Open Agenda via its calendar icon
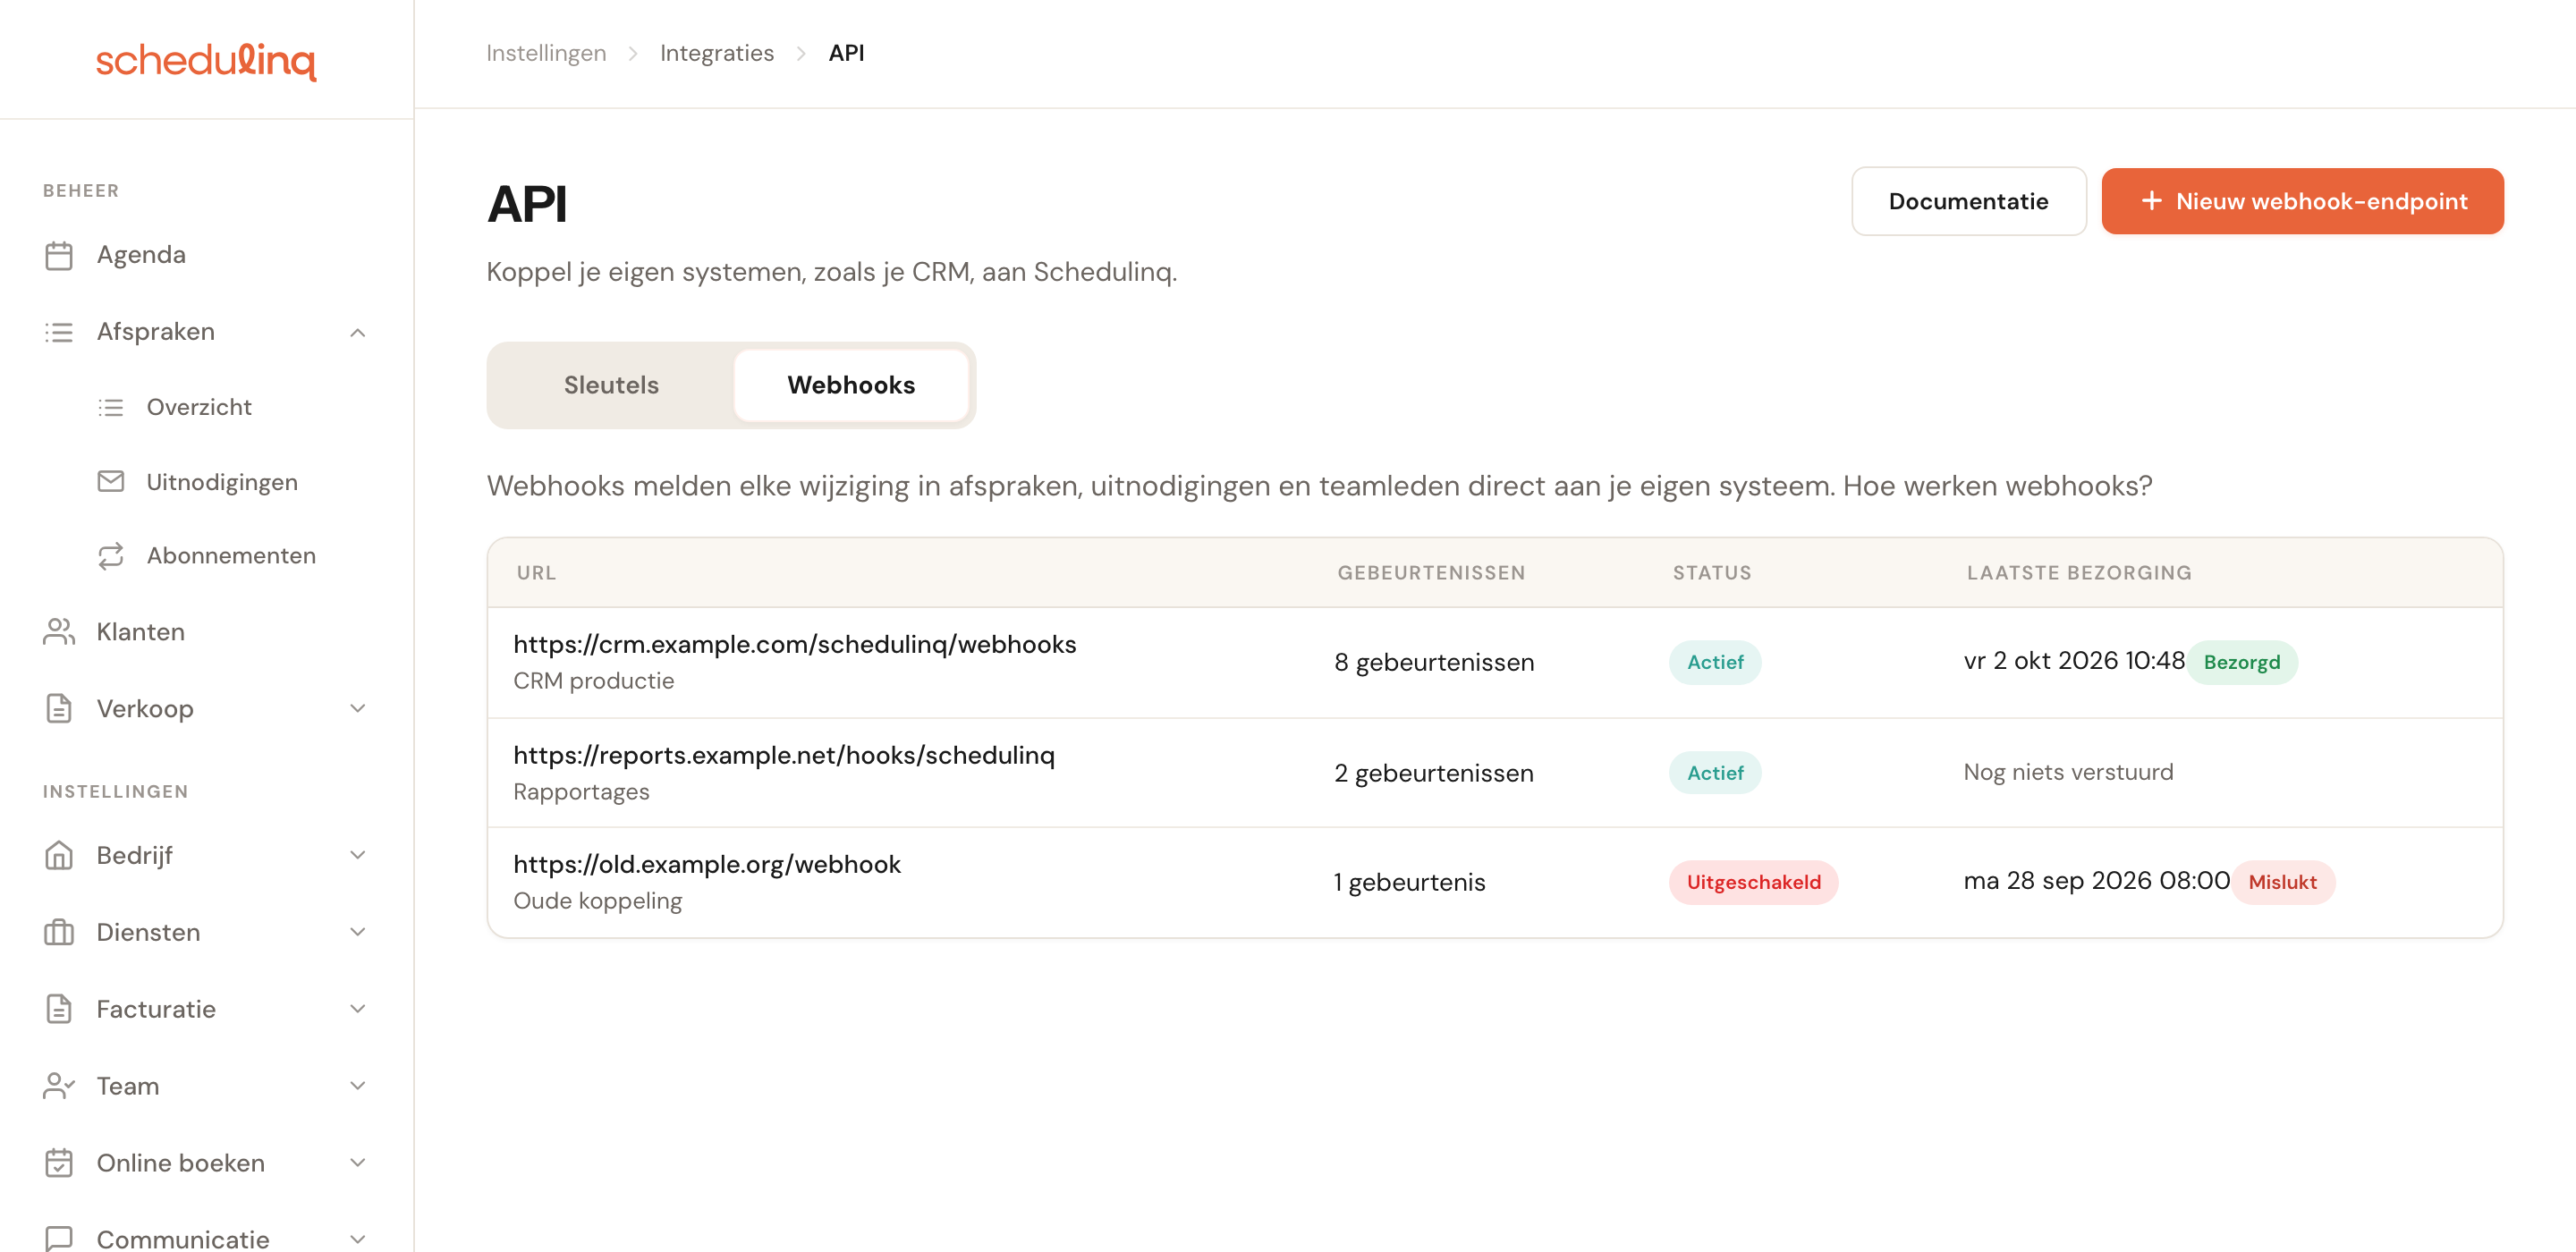 (59, 255)
